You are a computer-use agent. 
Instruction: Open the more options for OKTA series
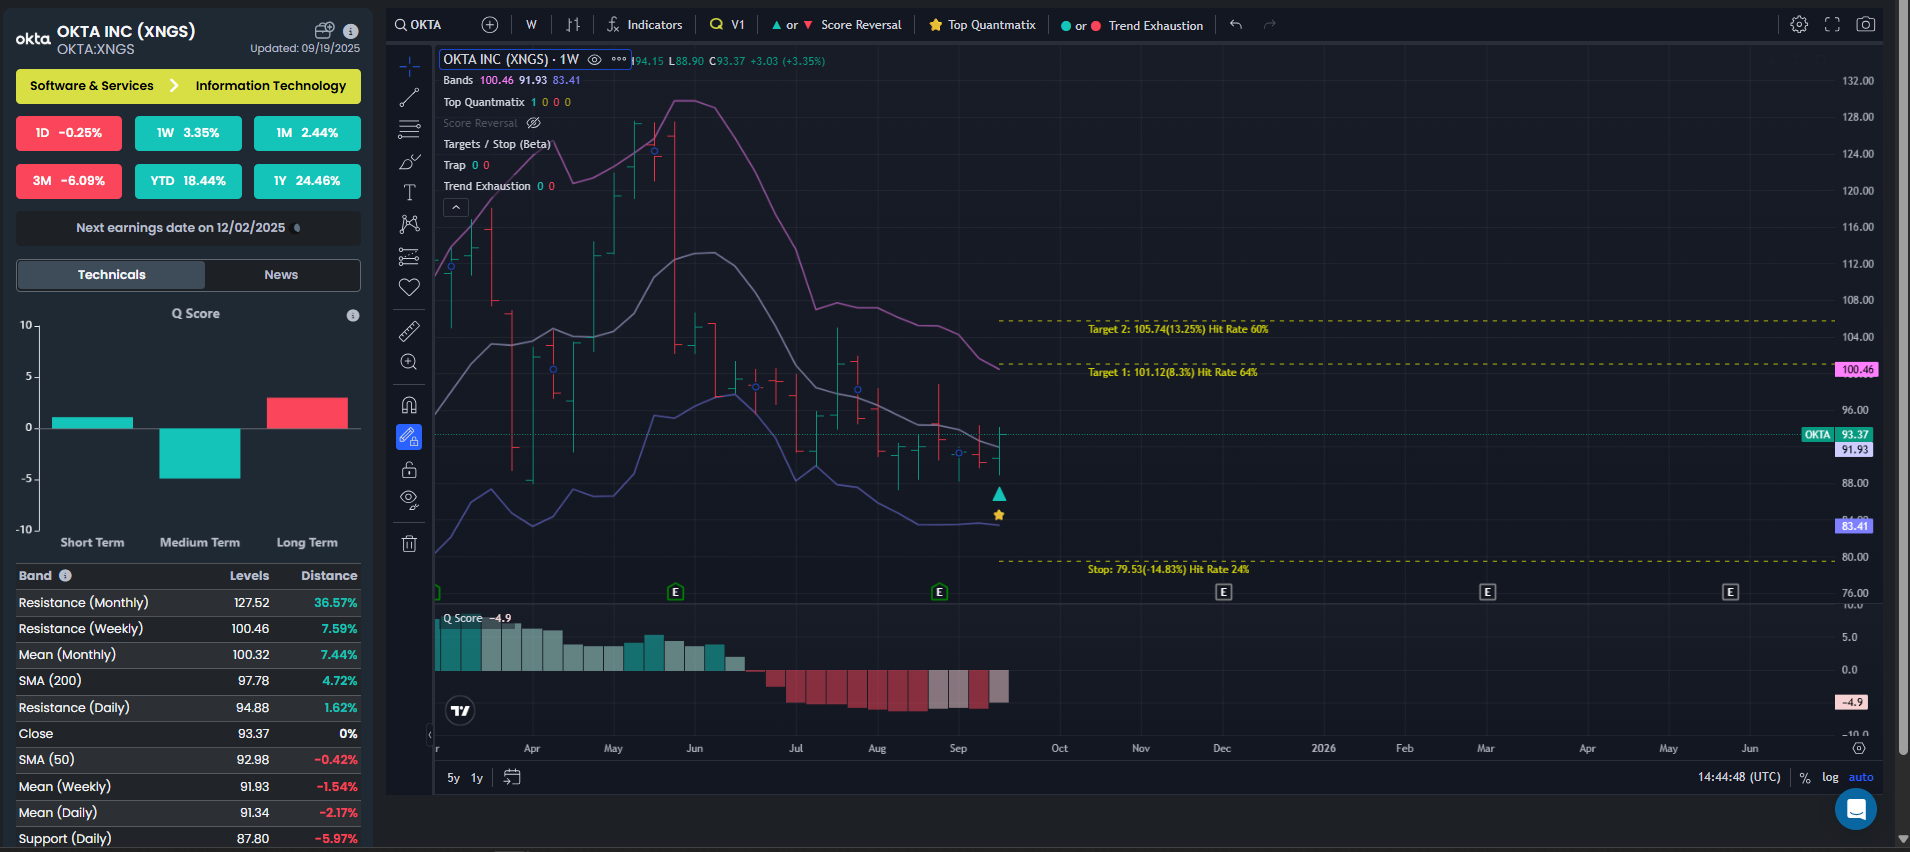point(619,60)
